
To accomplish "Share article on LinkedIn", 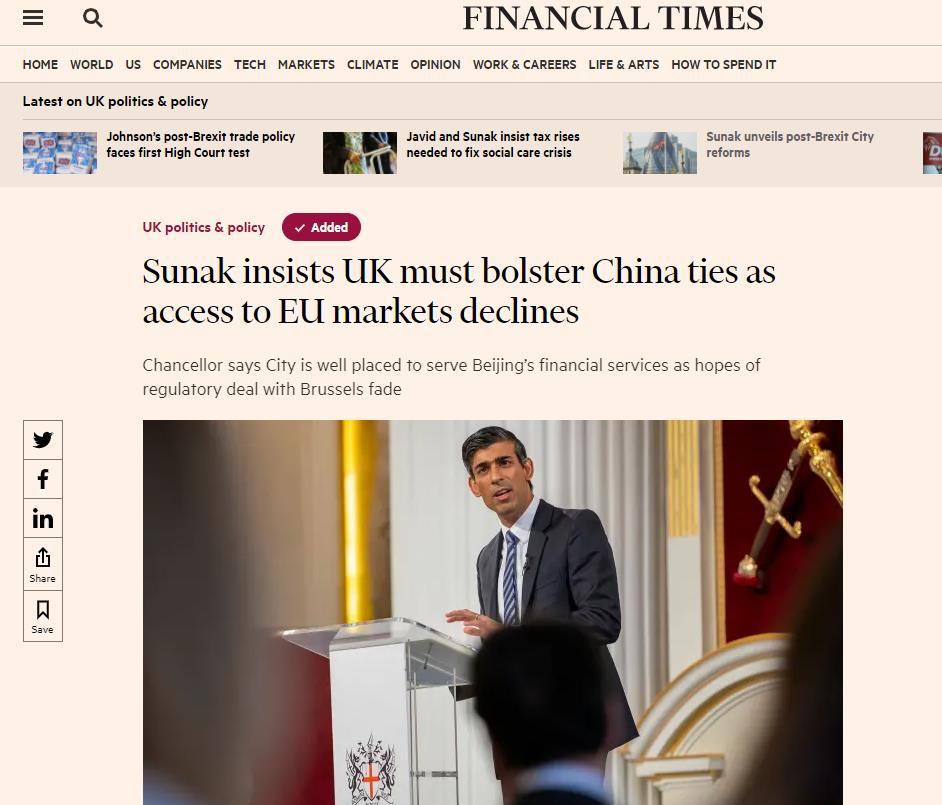I will click(43, 518).
